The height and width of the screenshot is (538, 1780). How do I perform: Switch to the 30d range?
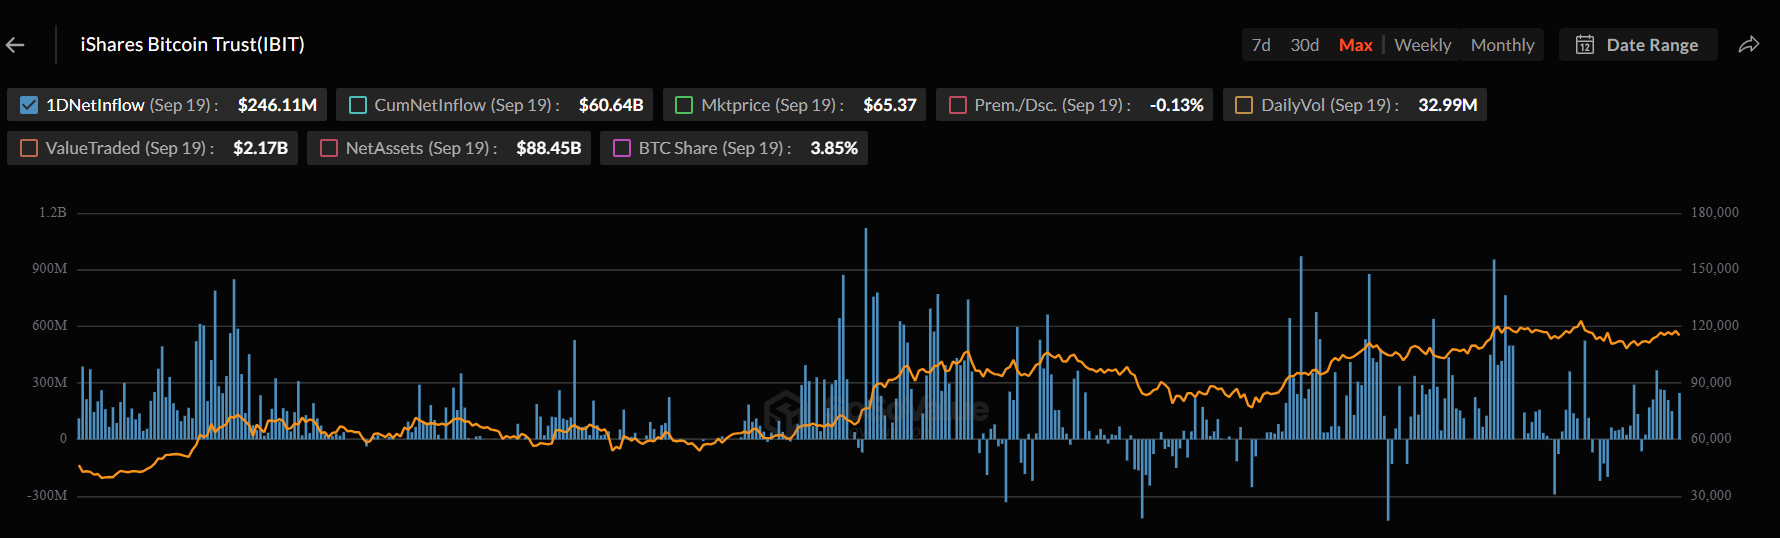point(1304,45)
